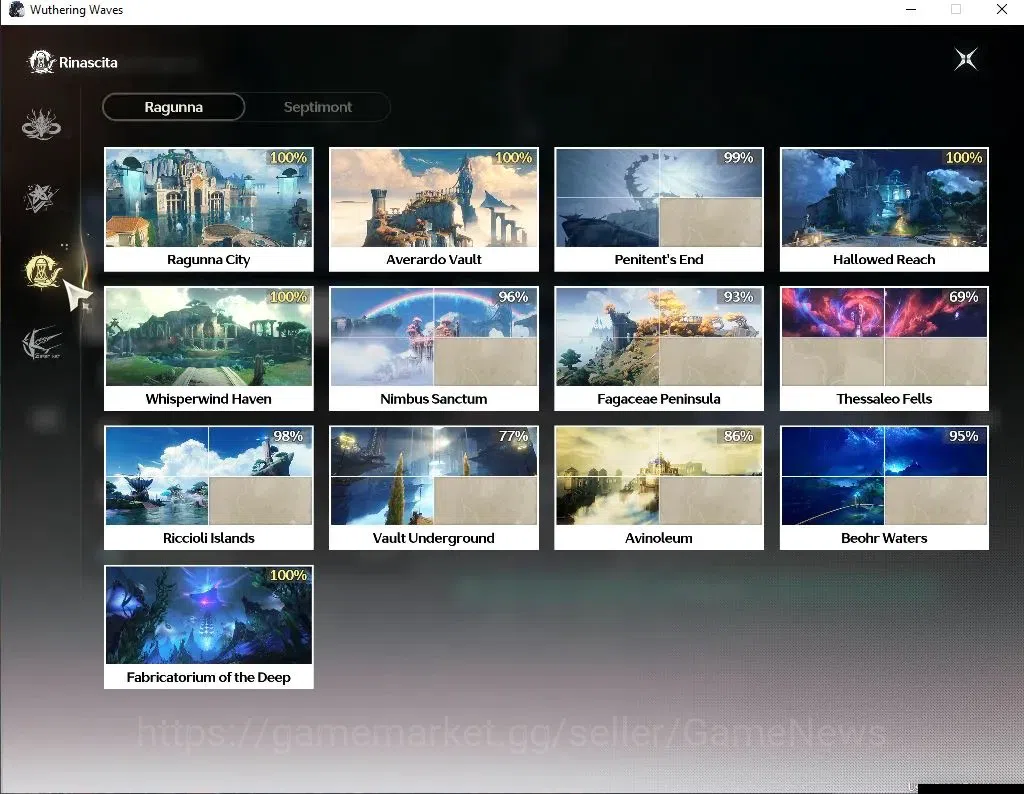This screenshot has width=1024, height=794.
Task: Click the Rinascita emblem icon in header
Action: [41, 63]
